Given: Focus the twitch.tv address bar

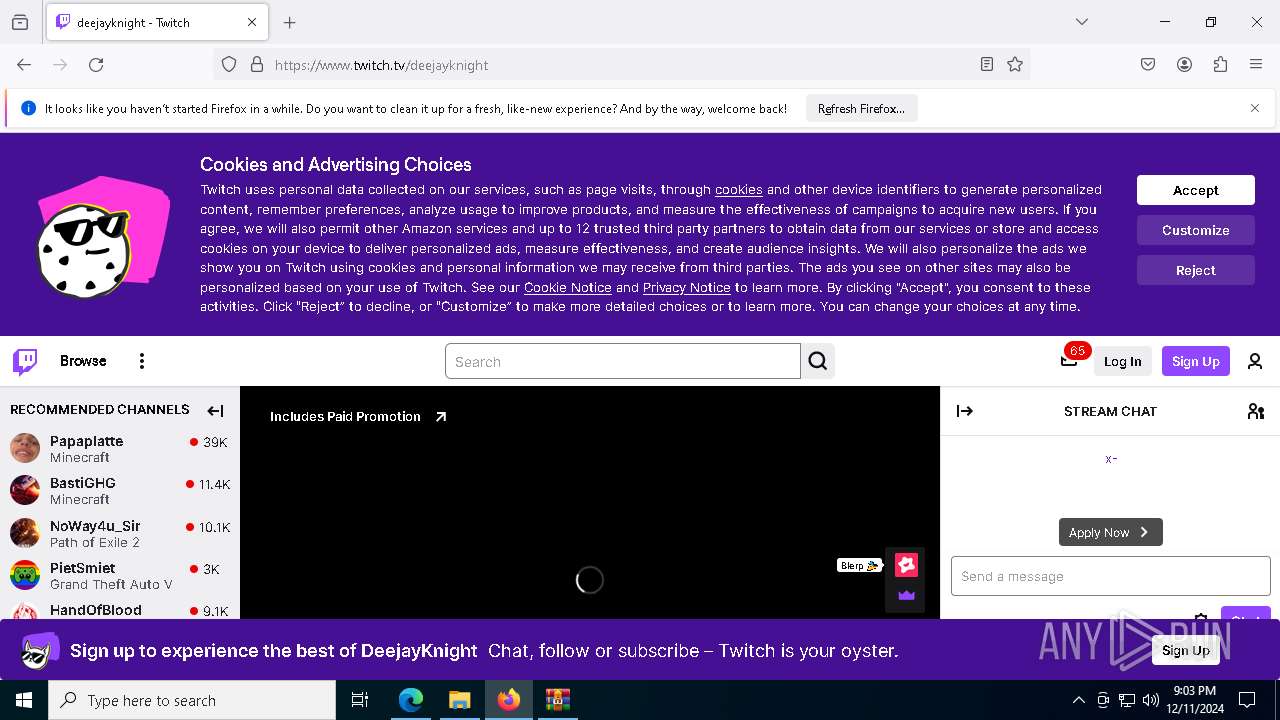Looking at the screenshot, I should click(x=620, y=65).
